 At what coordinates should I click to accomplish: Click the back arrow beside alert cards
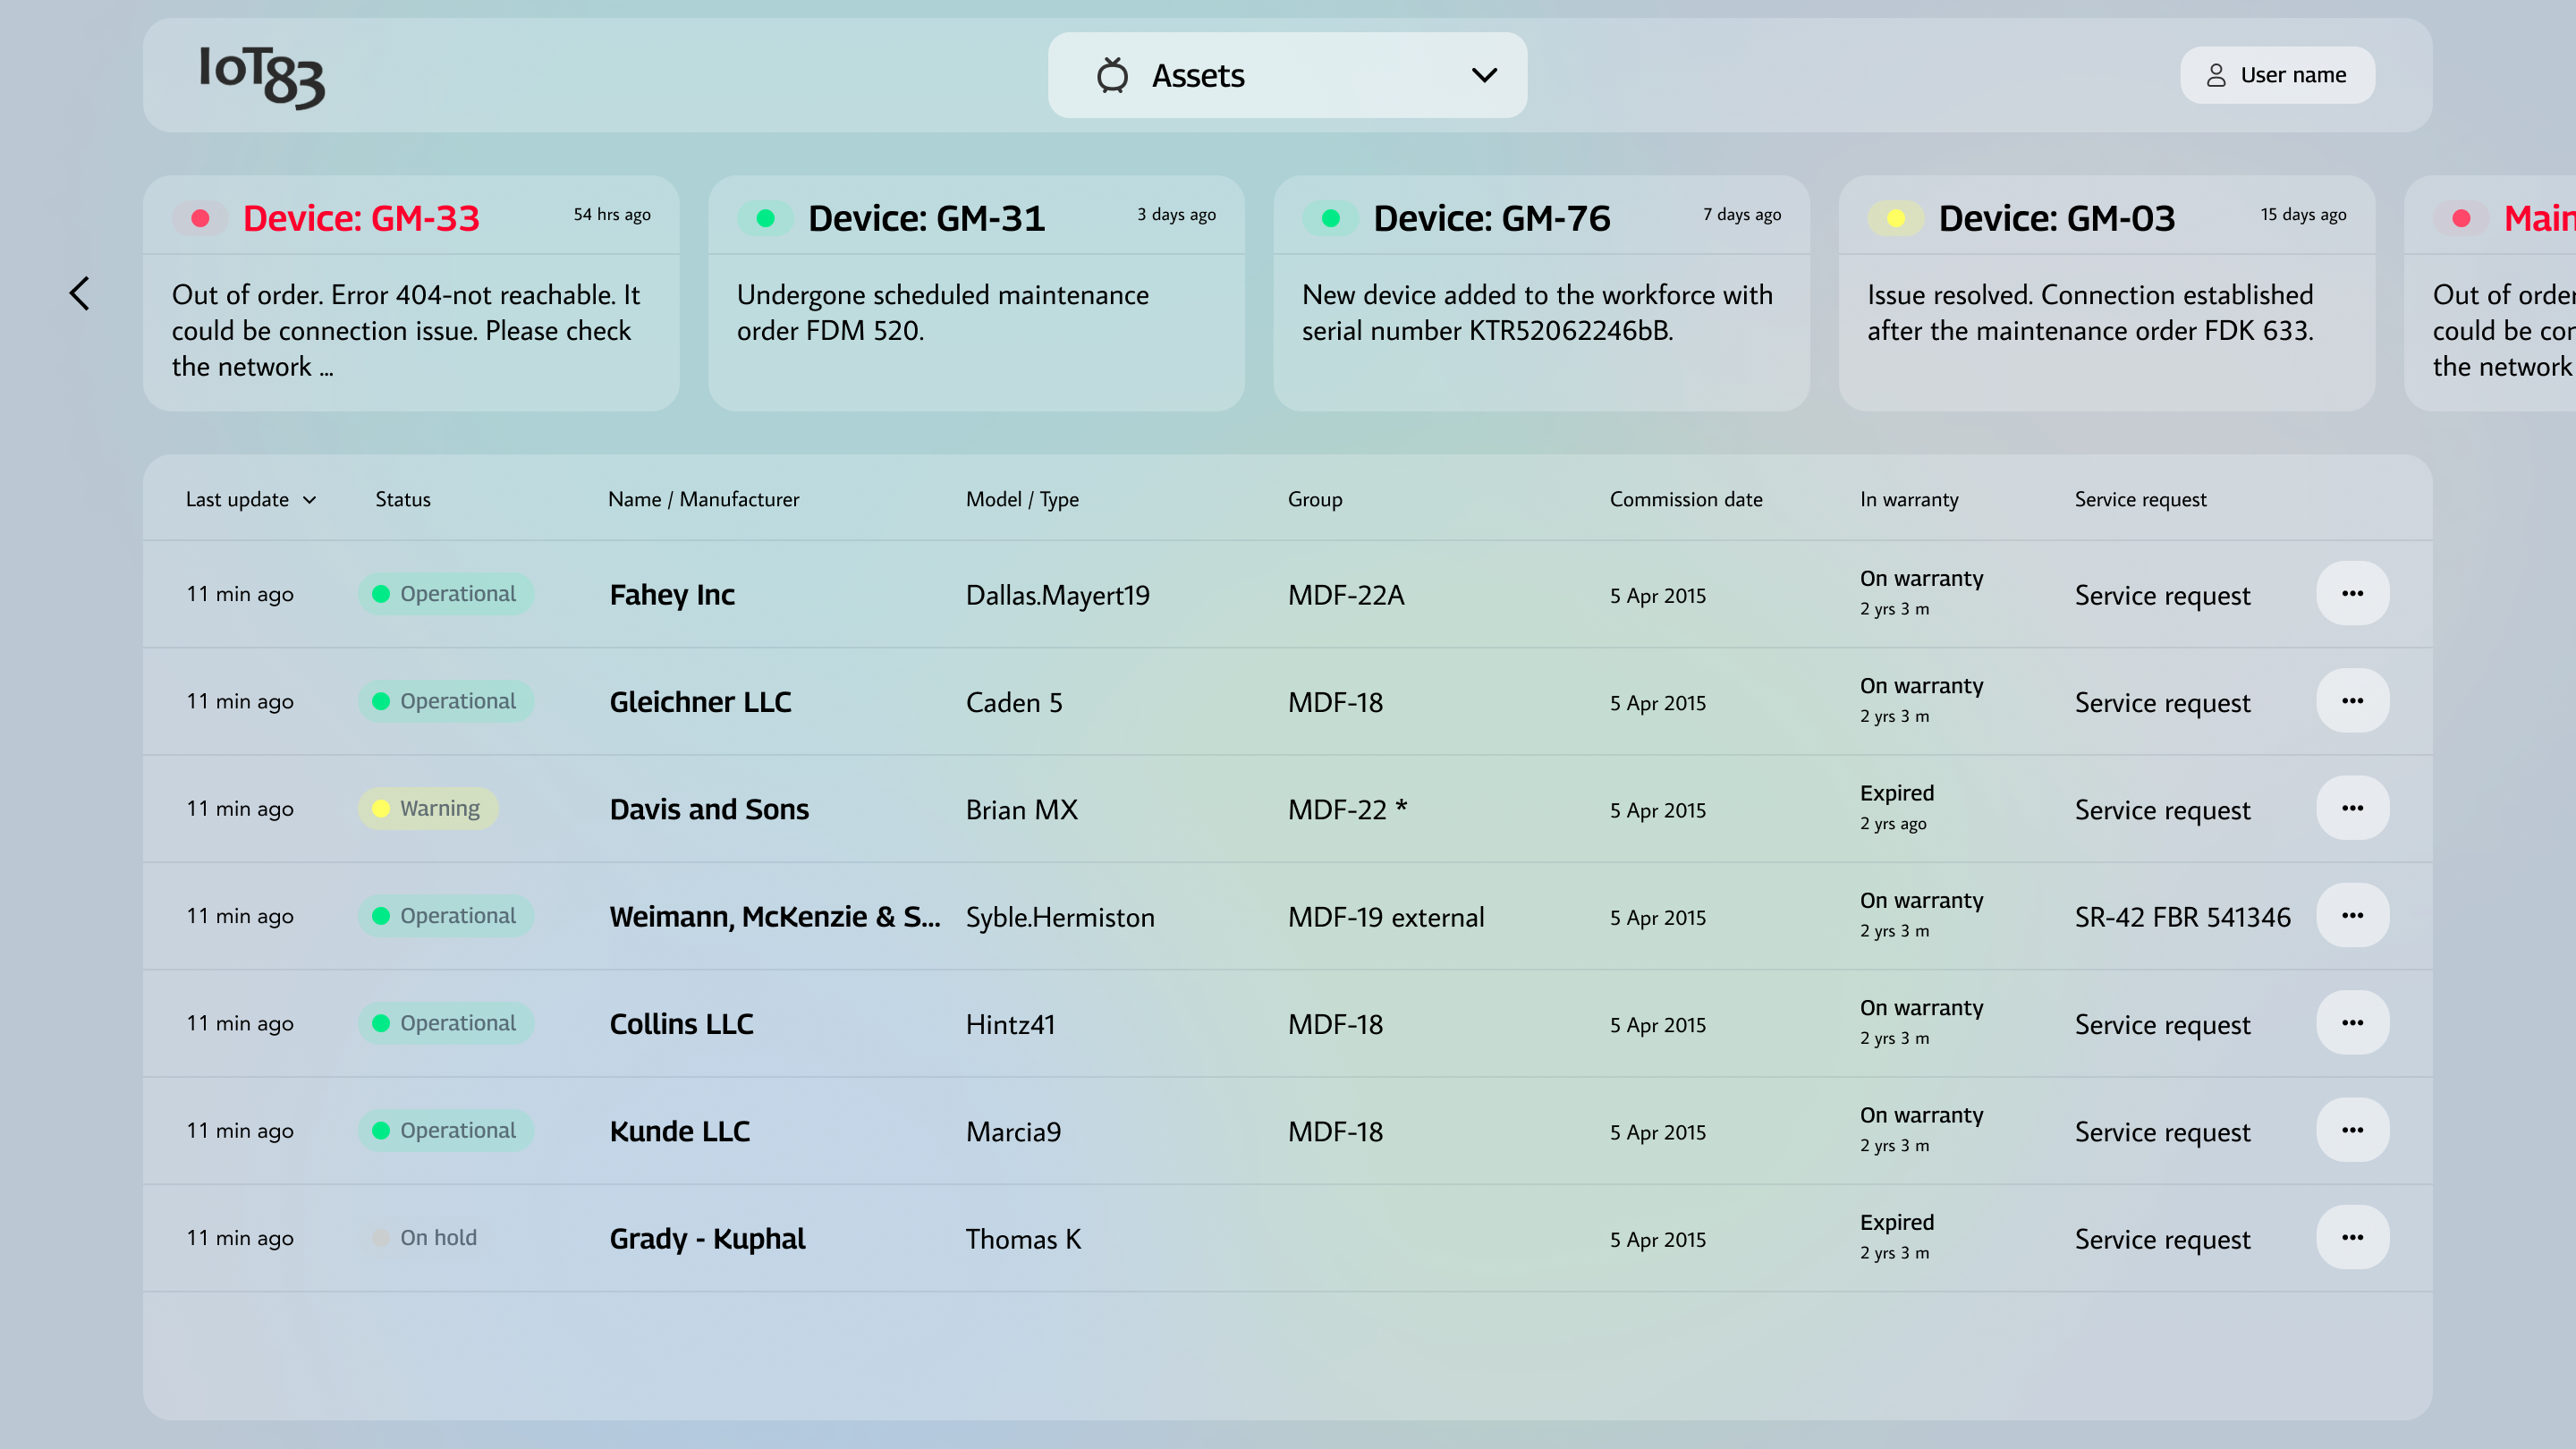[x=80, y=293]
